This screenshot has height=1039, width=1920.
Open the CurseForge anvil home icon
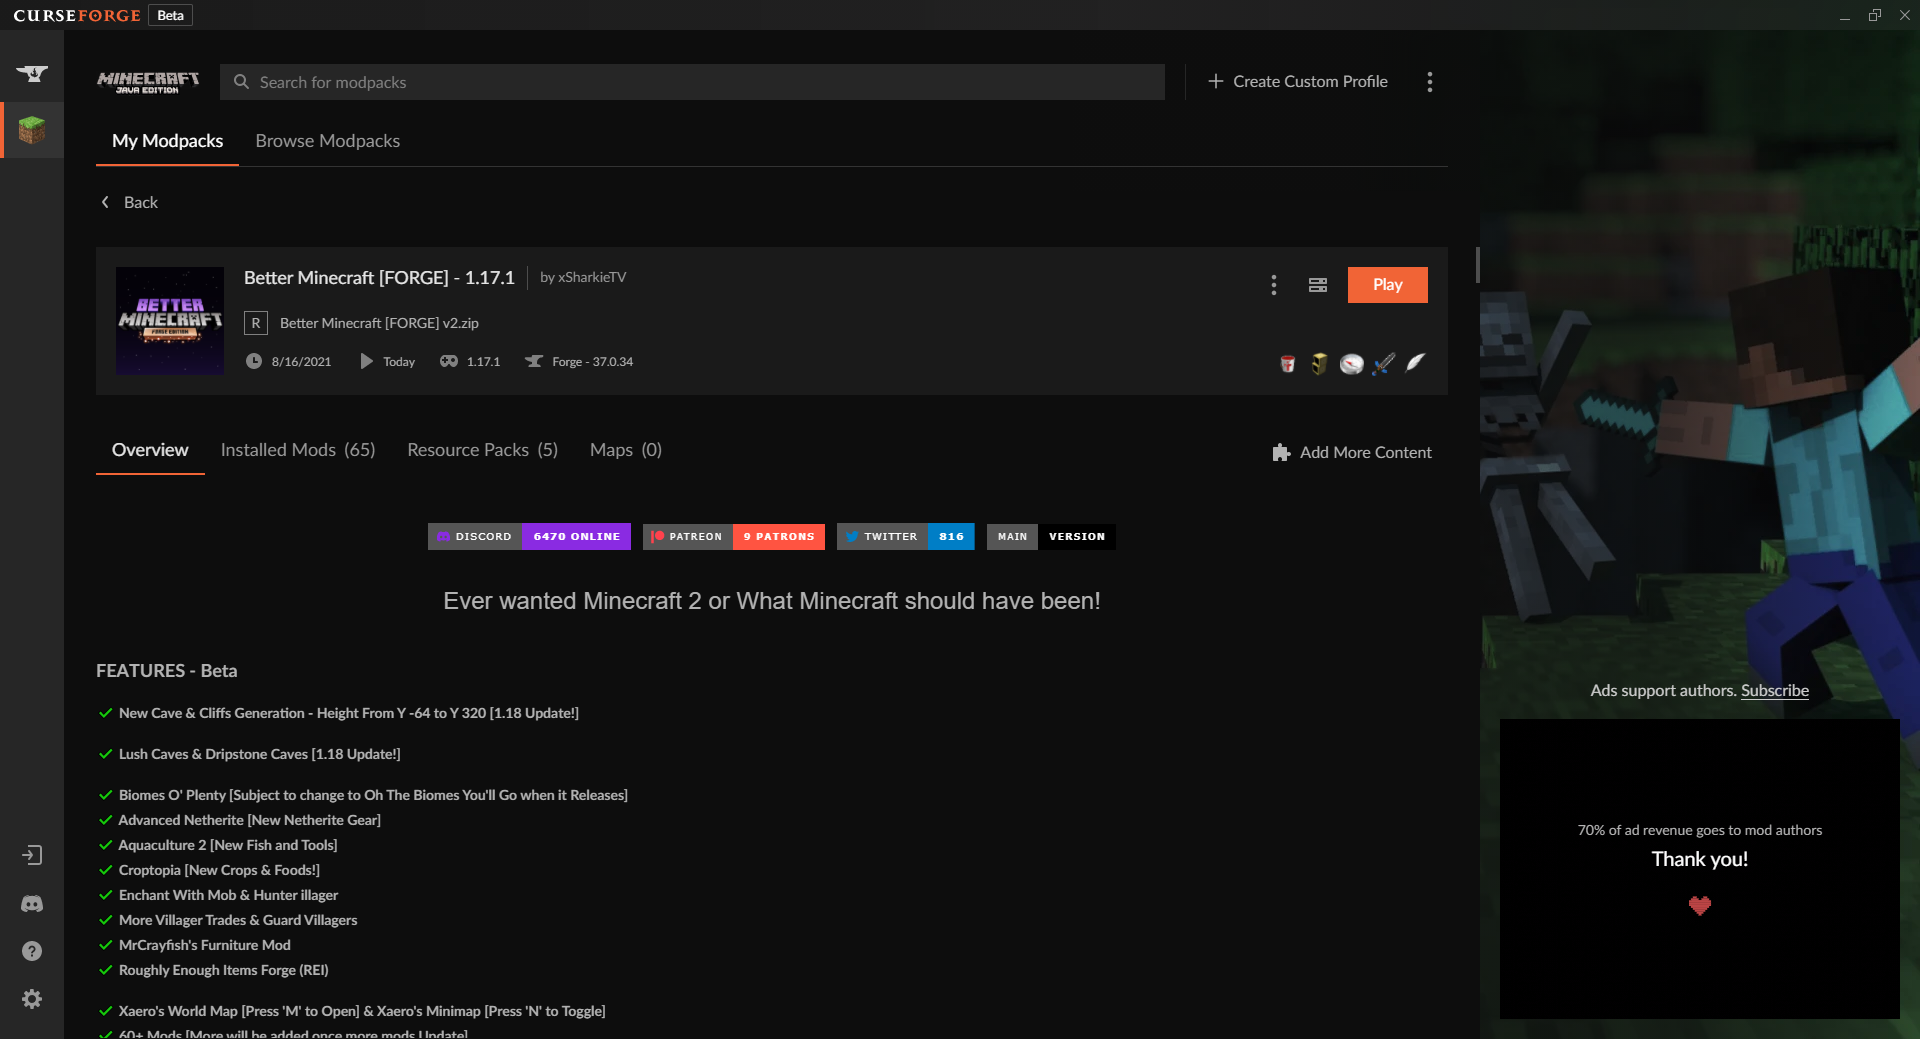[x=32, y=74]
